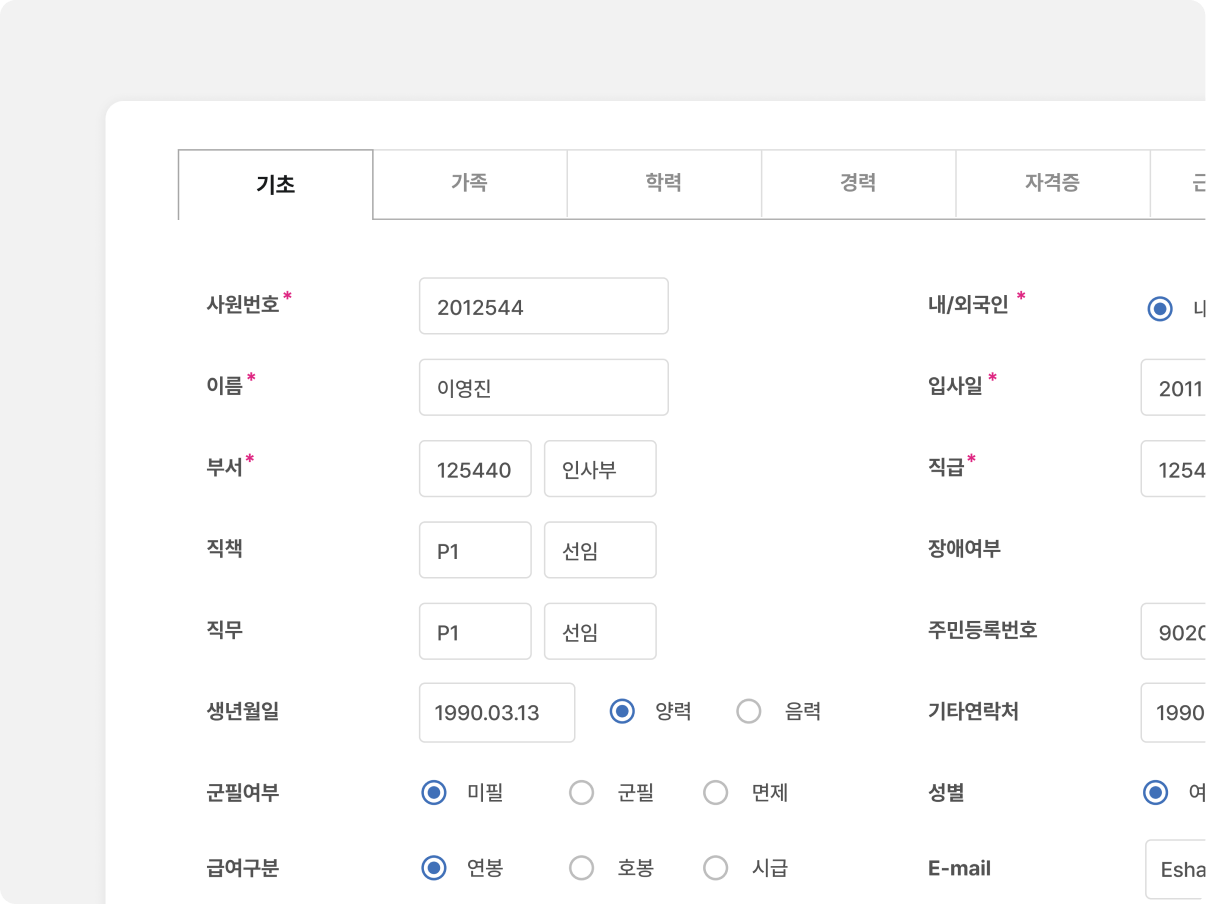The height and width of the screenshot is (904, 1206).
Task: Click the 부서 name field 인사부
Action: tap(600, 468)
